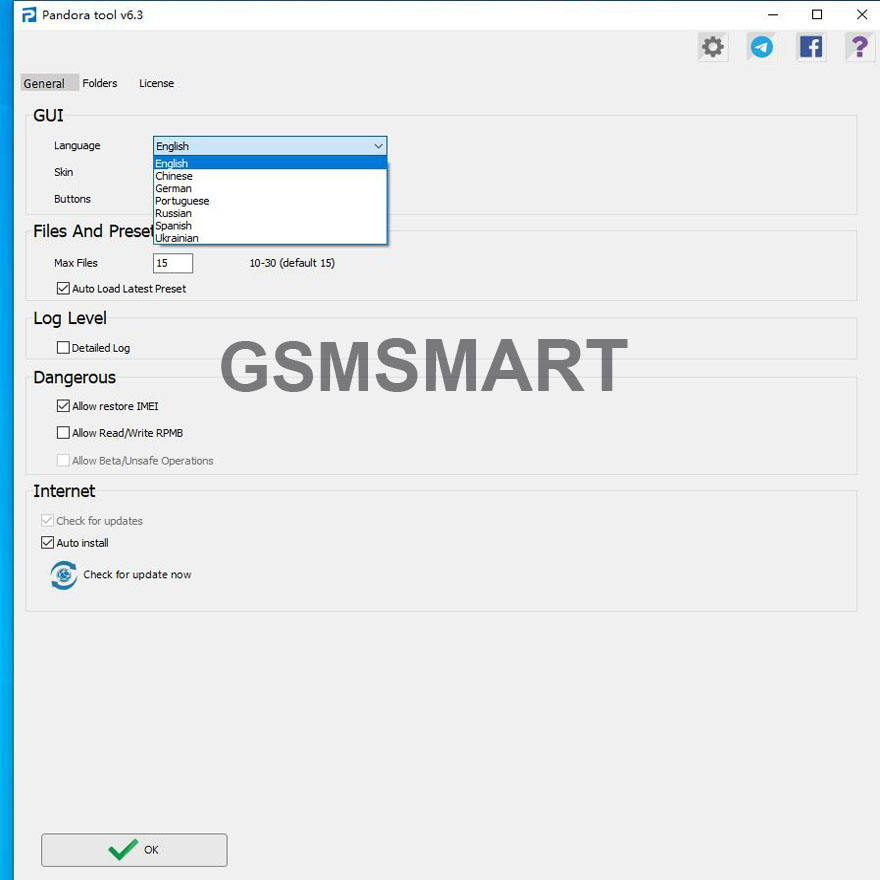Select Spanish from language list

(270, 225)
